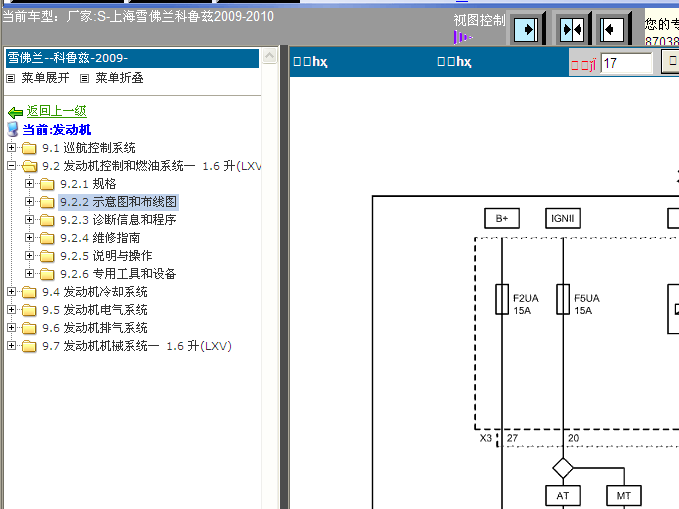679x509 pixels.
Task: Click the page number field showing 17
Action: pos(626,63)
